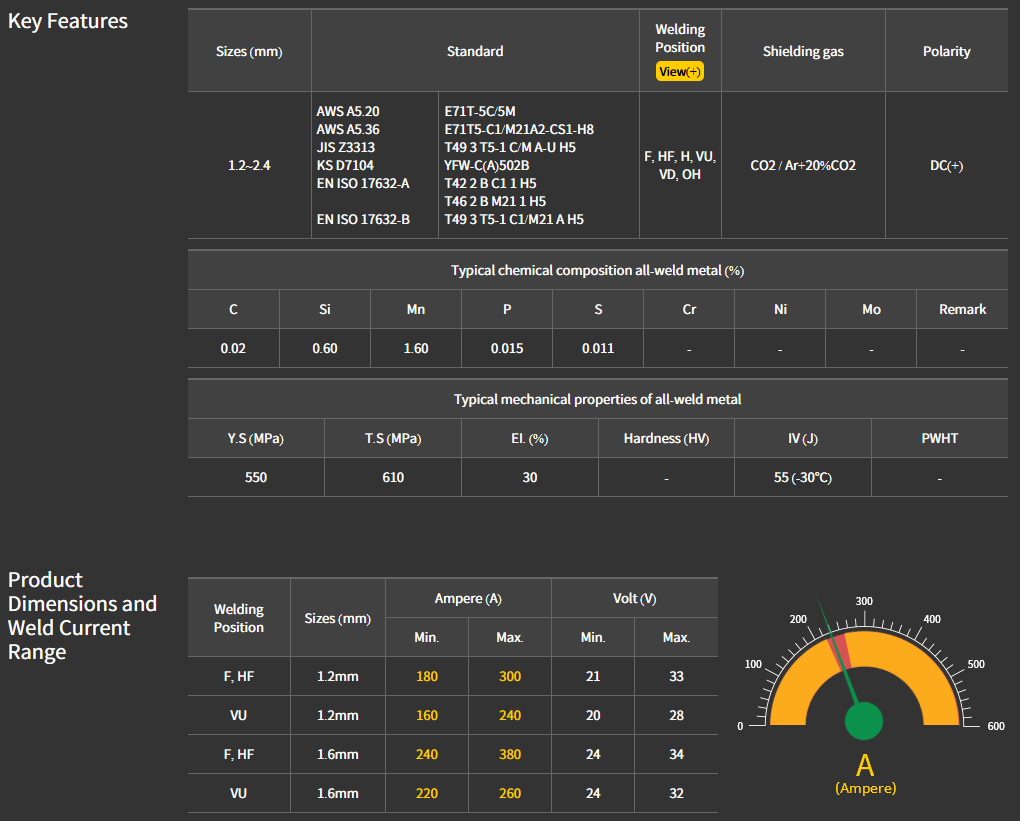1020x821 pixels.
Task: Click the DC(+) polarity value
Action: (946, 166)
